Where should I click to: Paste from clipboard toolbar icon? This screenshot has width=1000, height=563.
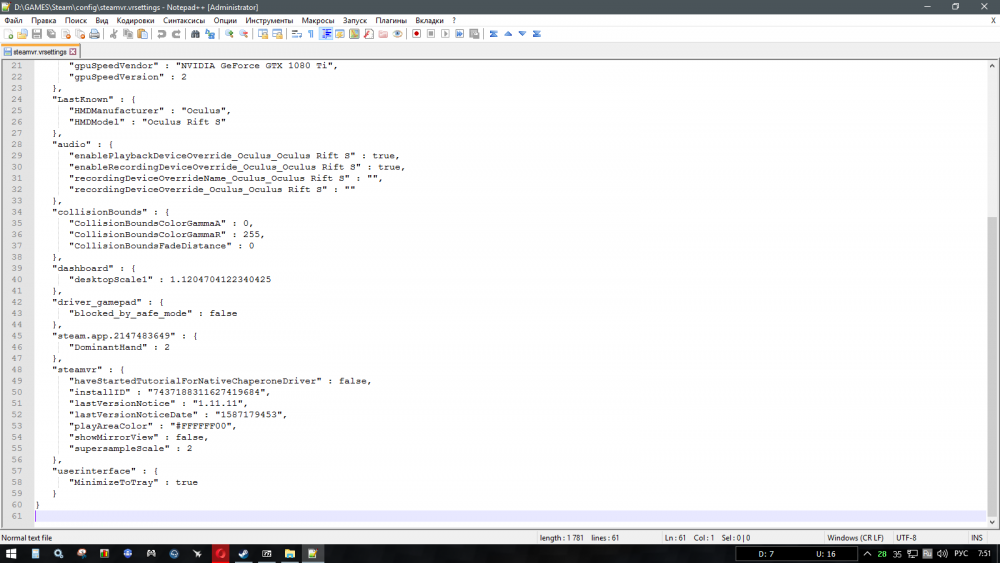tap(142, 34)
